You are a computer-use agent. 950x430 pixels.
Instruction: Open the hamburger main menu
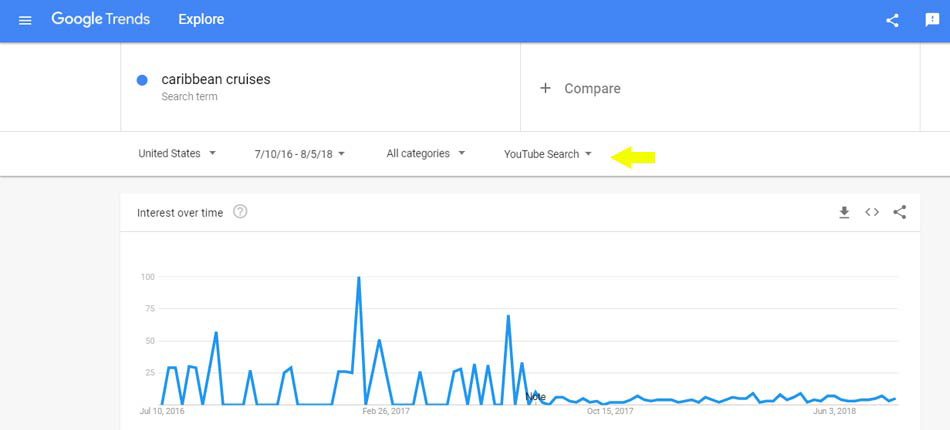tap(25, 20)
